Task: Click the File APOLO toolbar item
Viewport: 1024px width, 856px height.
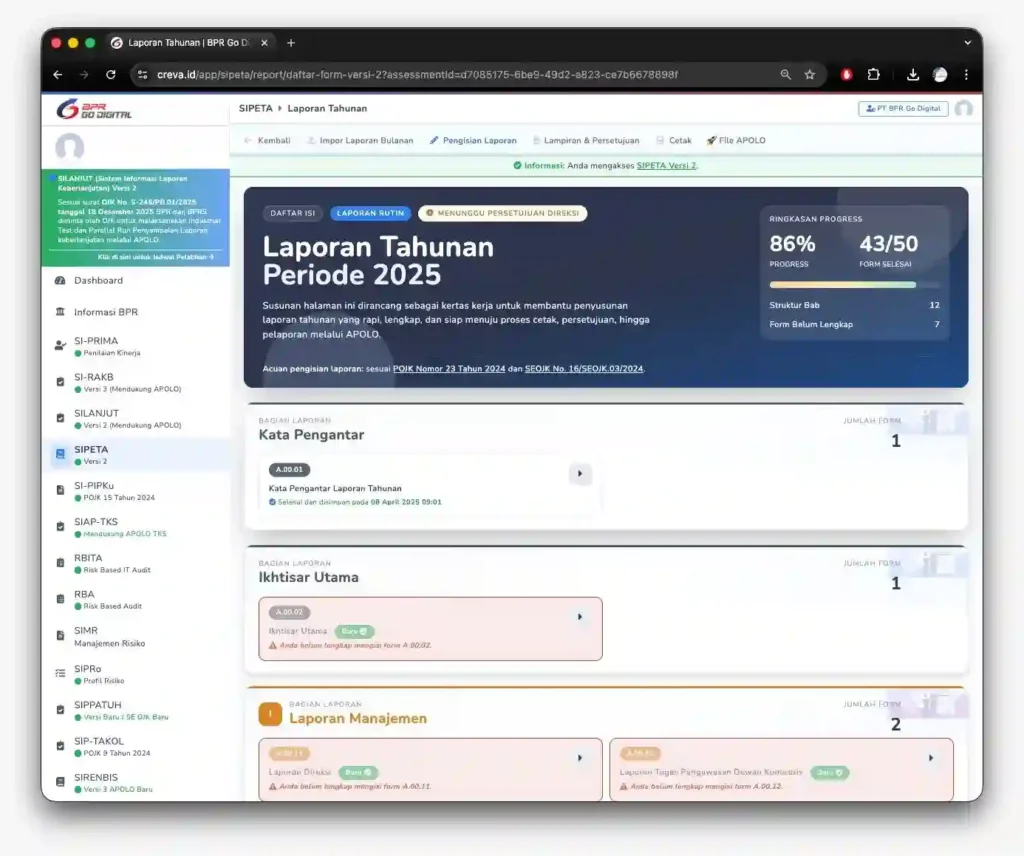Action: click(736, 141)
